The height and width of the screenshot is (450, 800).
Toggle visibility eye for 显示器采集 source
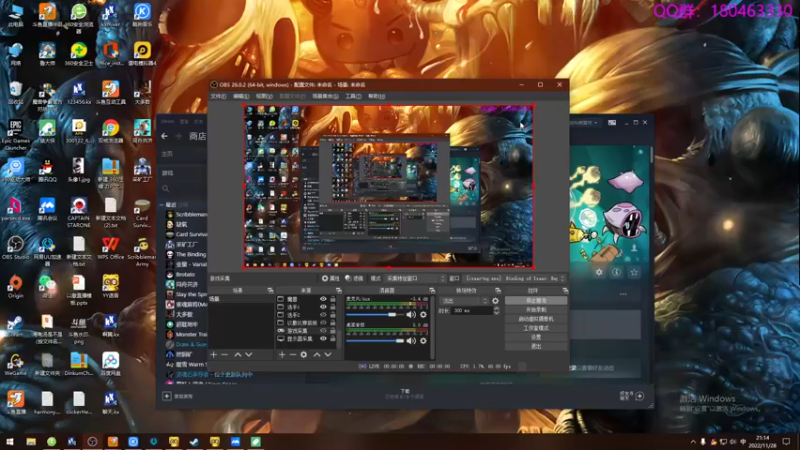pos(323,338)
